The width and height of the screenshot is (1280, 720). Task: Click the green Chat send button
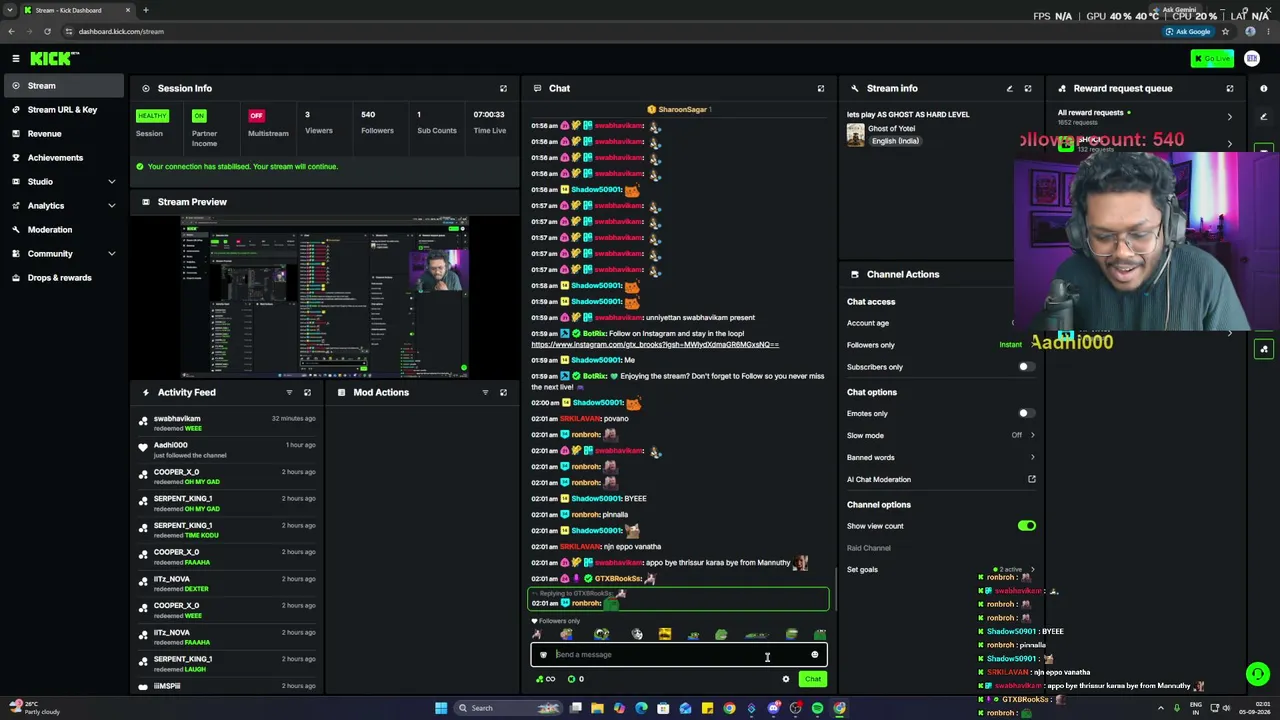click(x=812, y=679)
